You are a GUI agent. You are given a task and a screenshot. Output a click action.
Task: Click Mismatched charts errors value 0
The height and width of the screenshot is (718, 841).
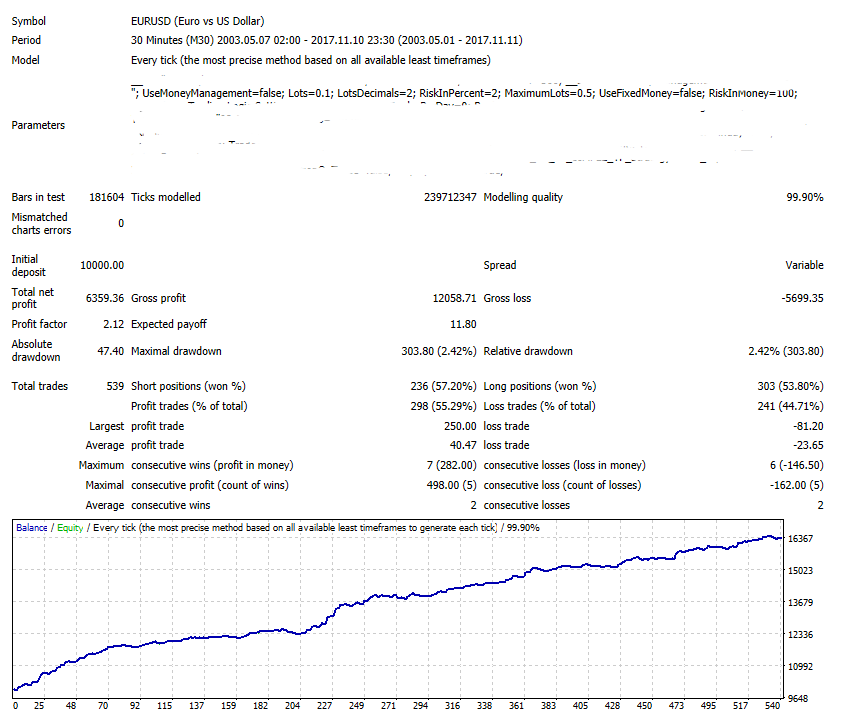point(121,223)
